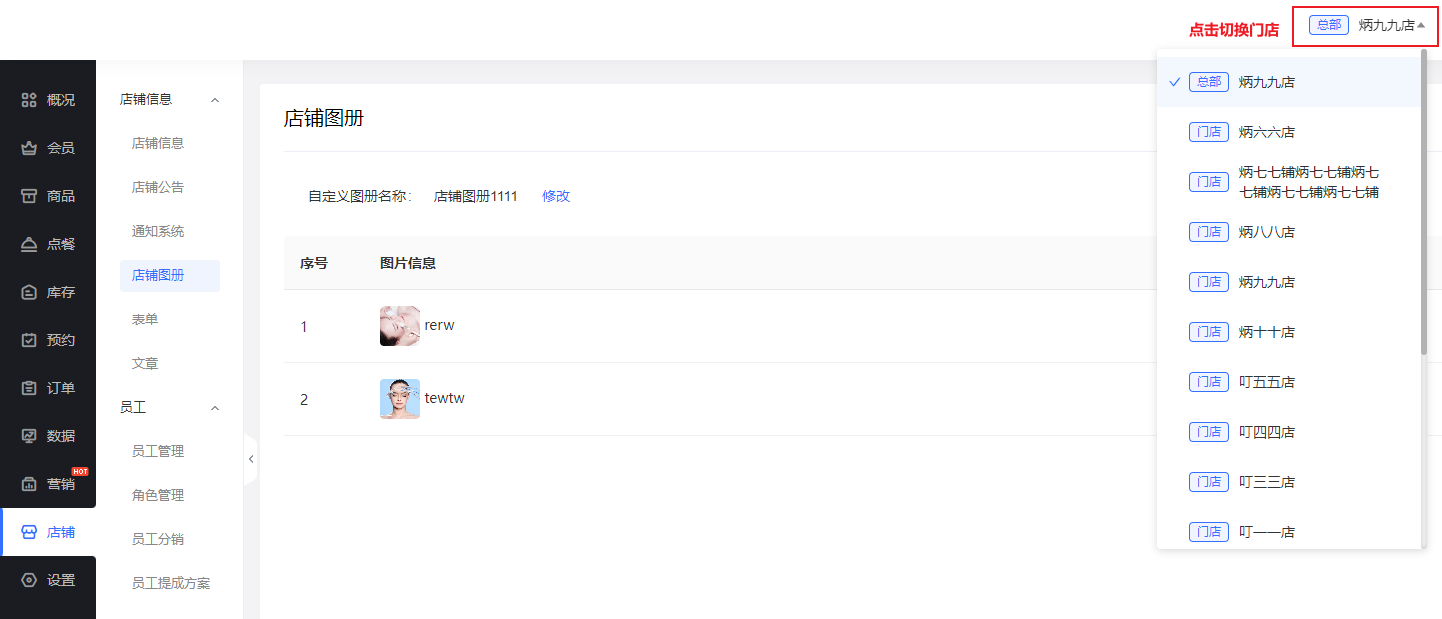Click the rerw image name
Screen dimensions: 1442x619
440,326
